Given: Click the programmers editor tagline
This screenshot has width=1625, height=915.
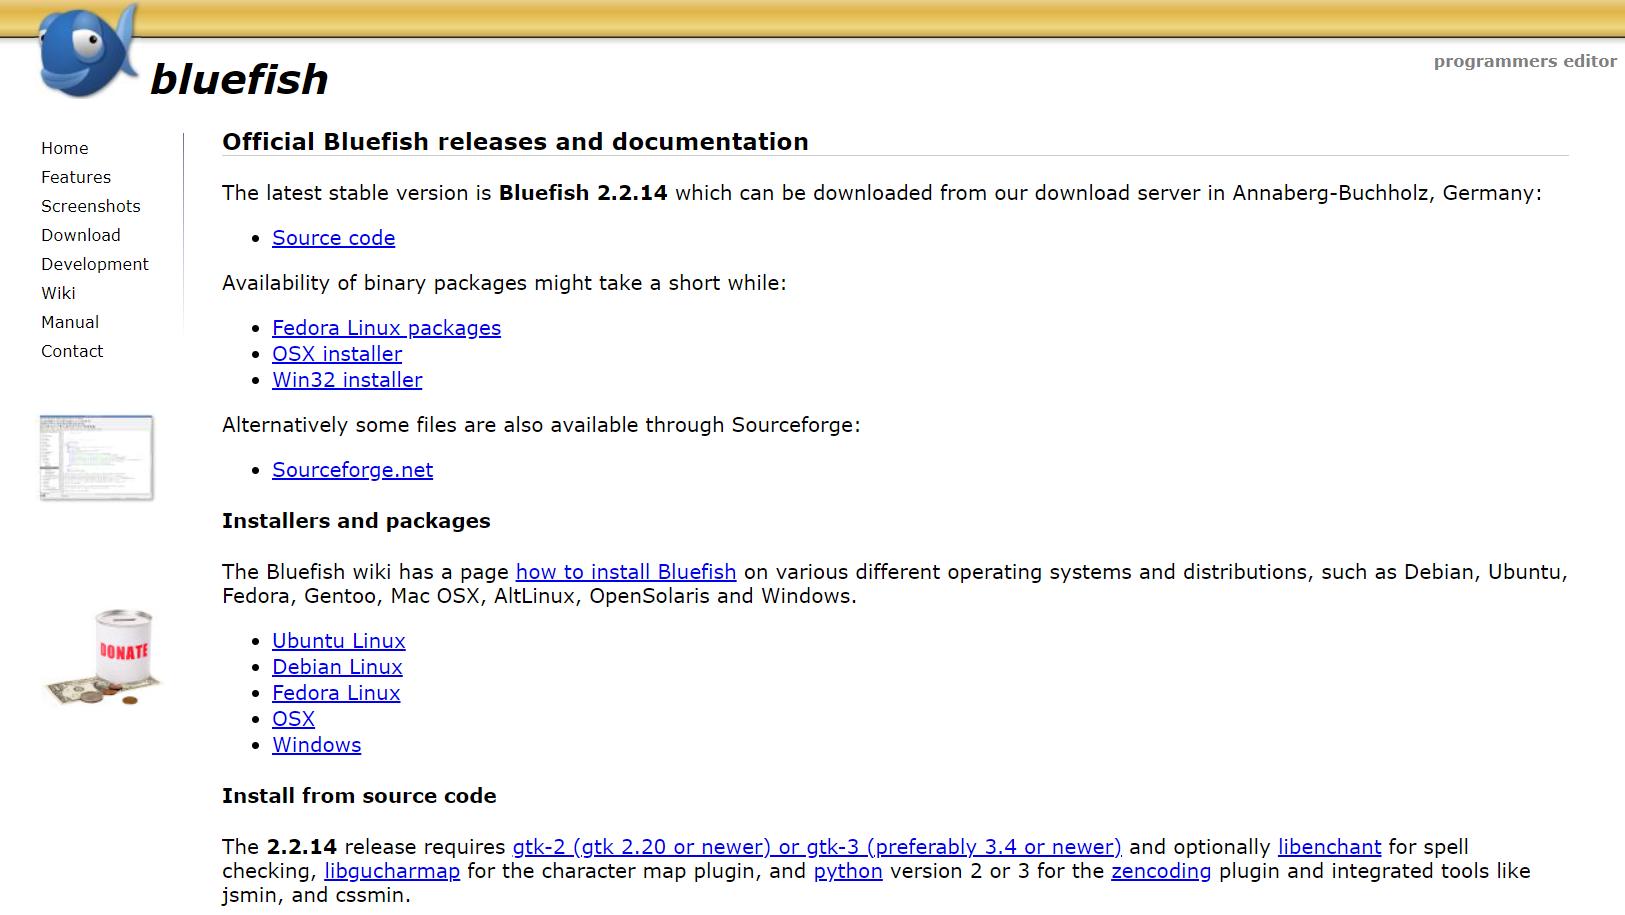Looking at the screenshot, I should coord(1525,61).
